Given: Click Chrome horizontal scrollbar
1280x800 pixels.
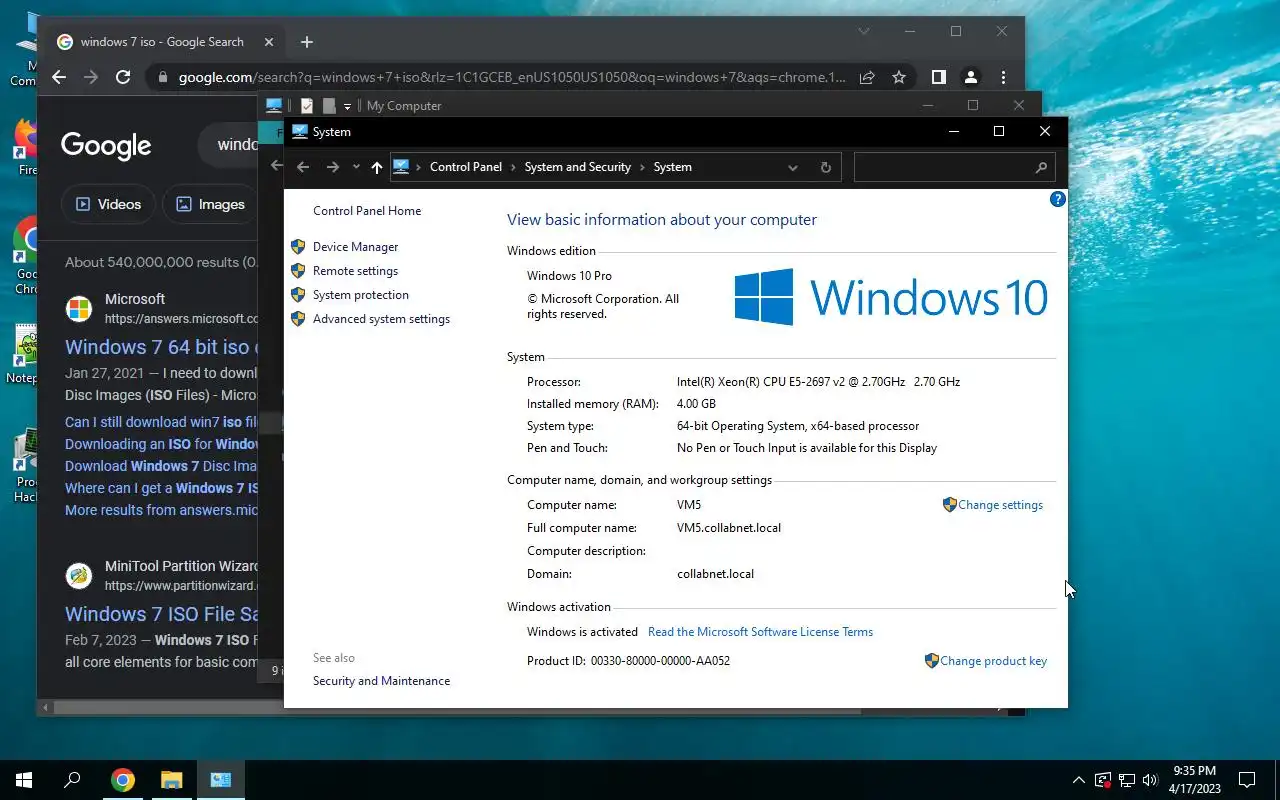Looking at the screenshot, I should pos(458,708).
